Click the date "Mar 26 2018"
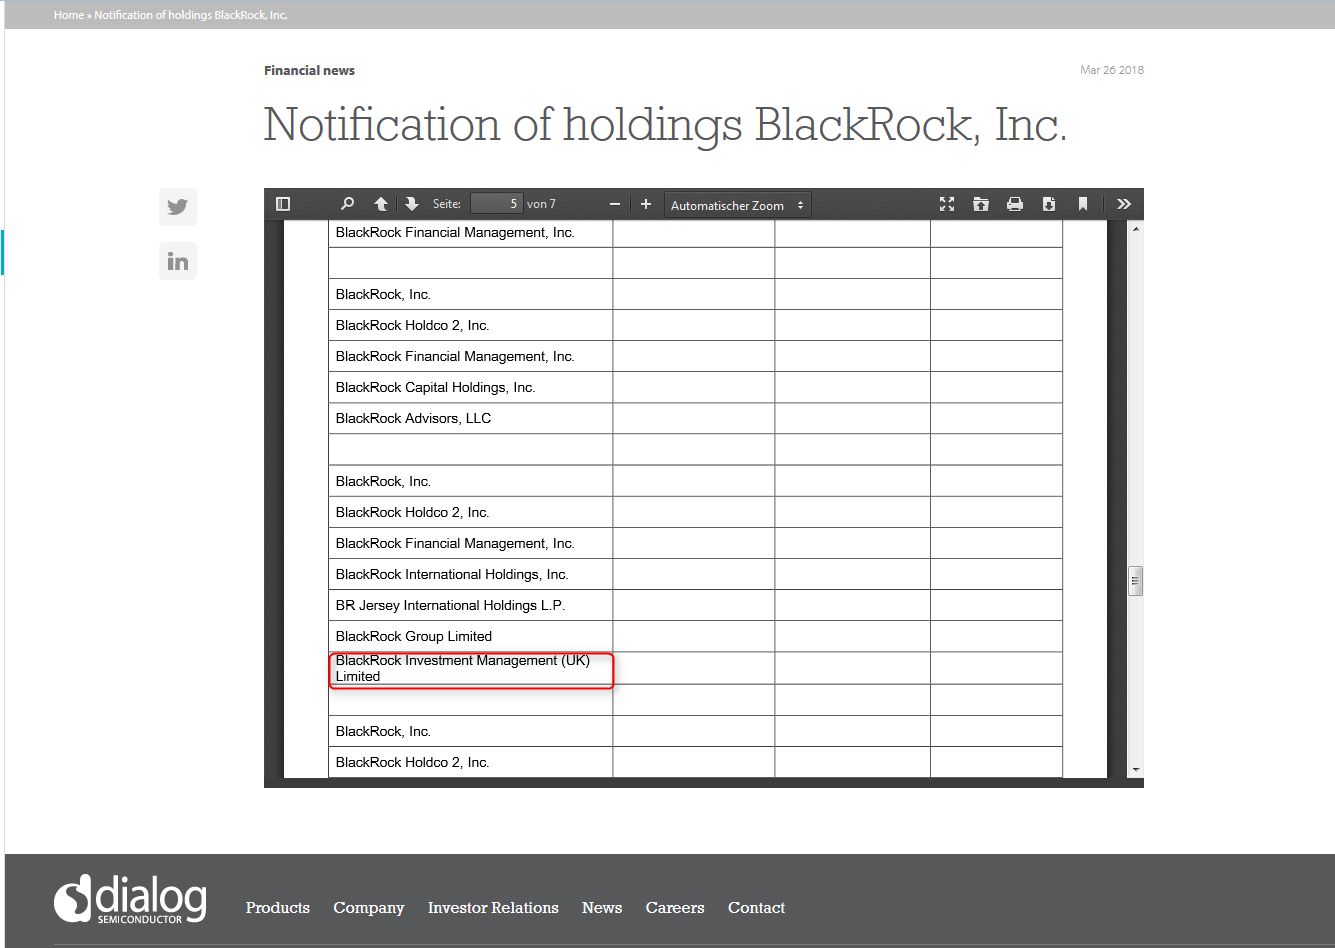 [1112, 70]
